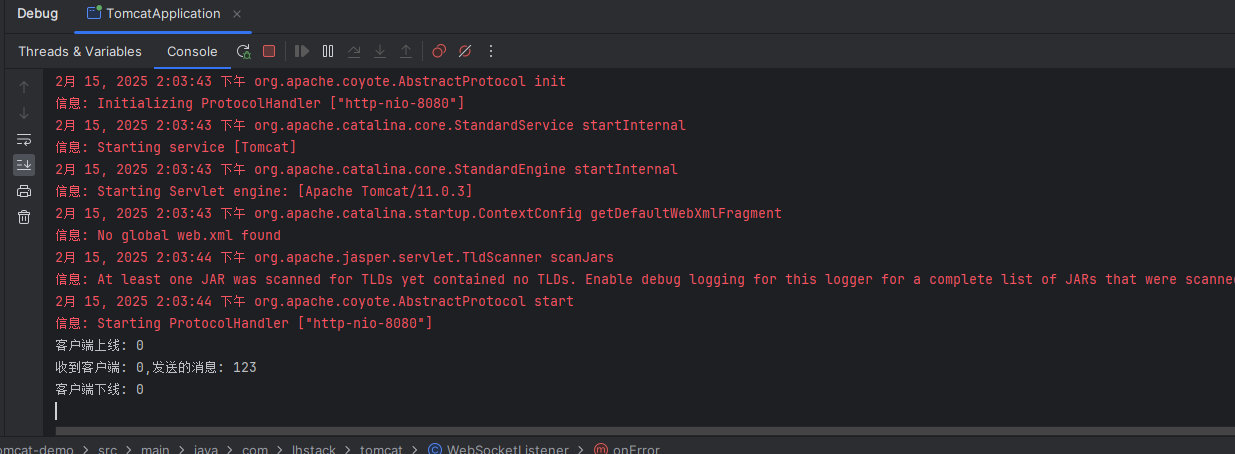
Task: Click the Step Into icon
Action: point(380,51)
